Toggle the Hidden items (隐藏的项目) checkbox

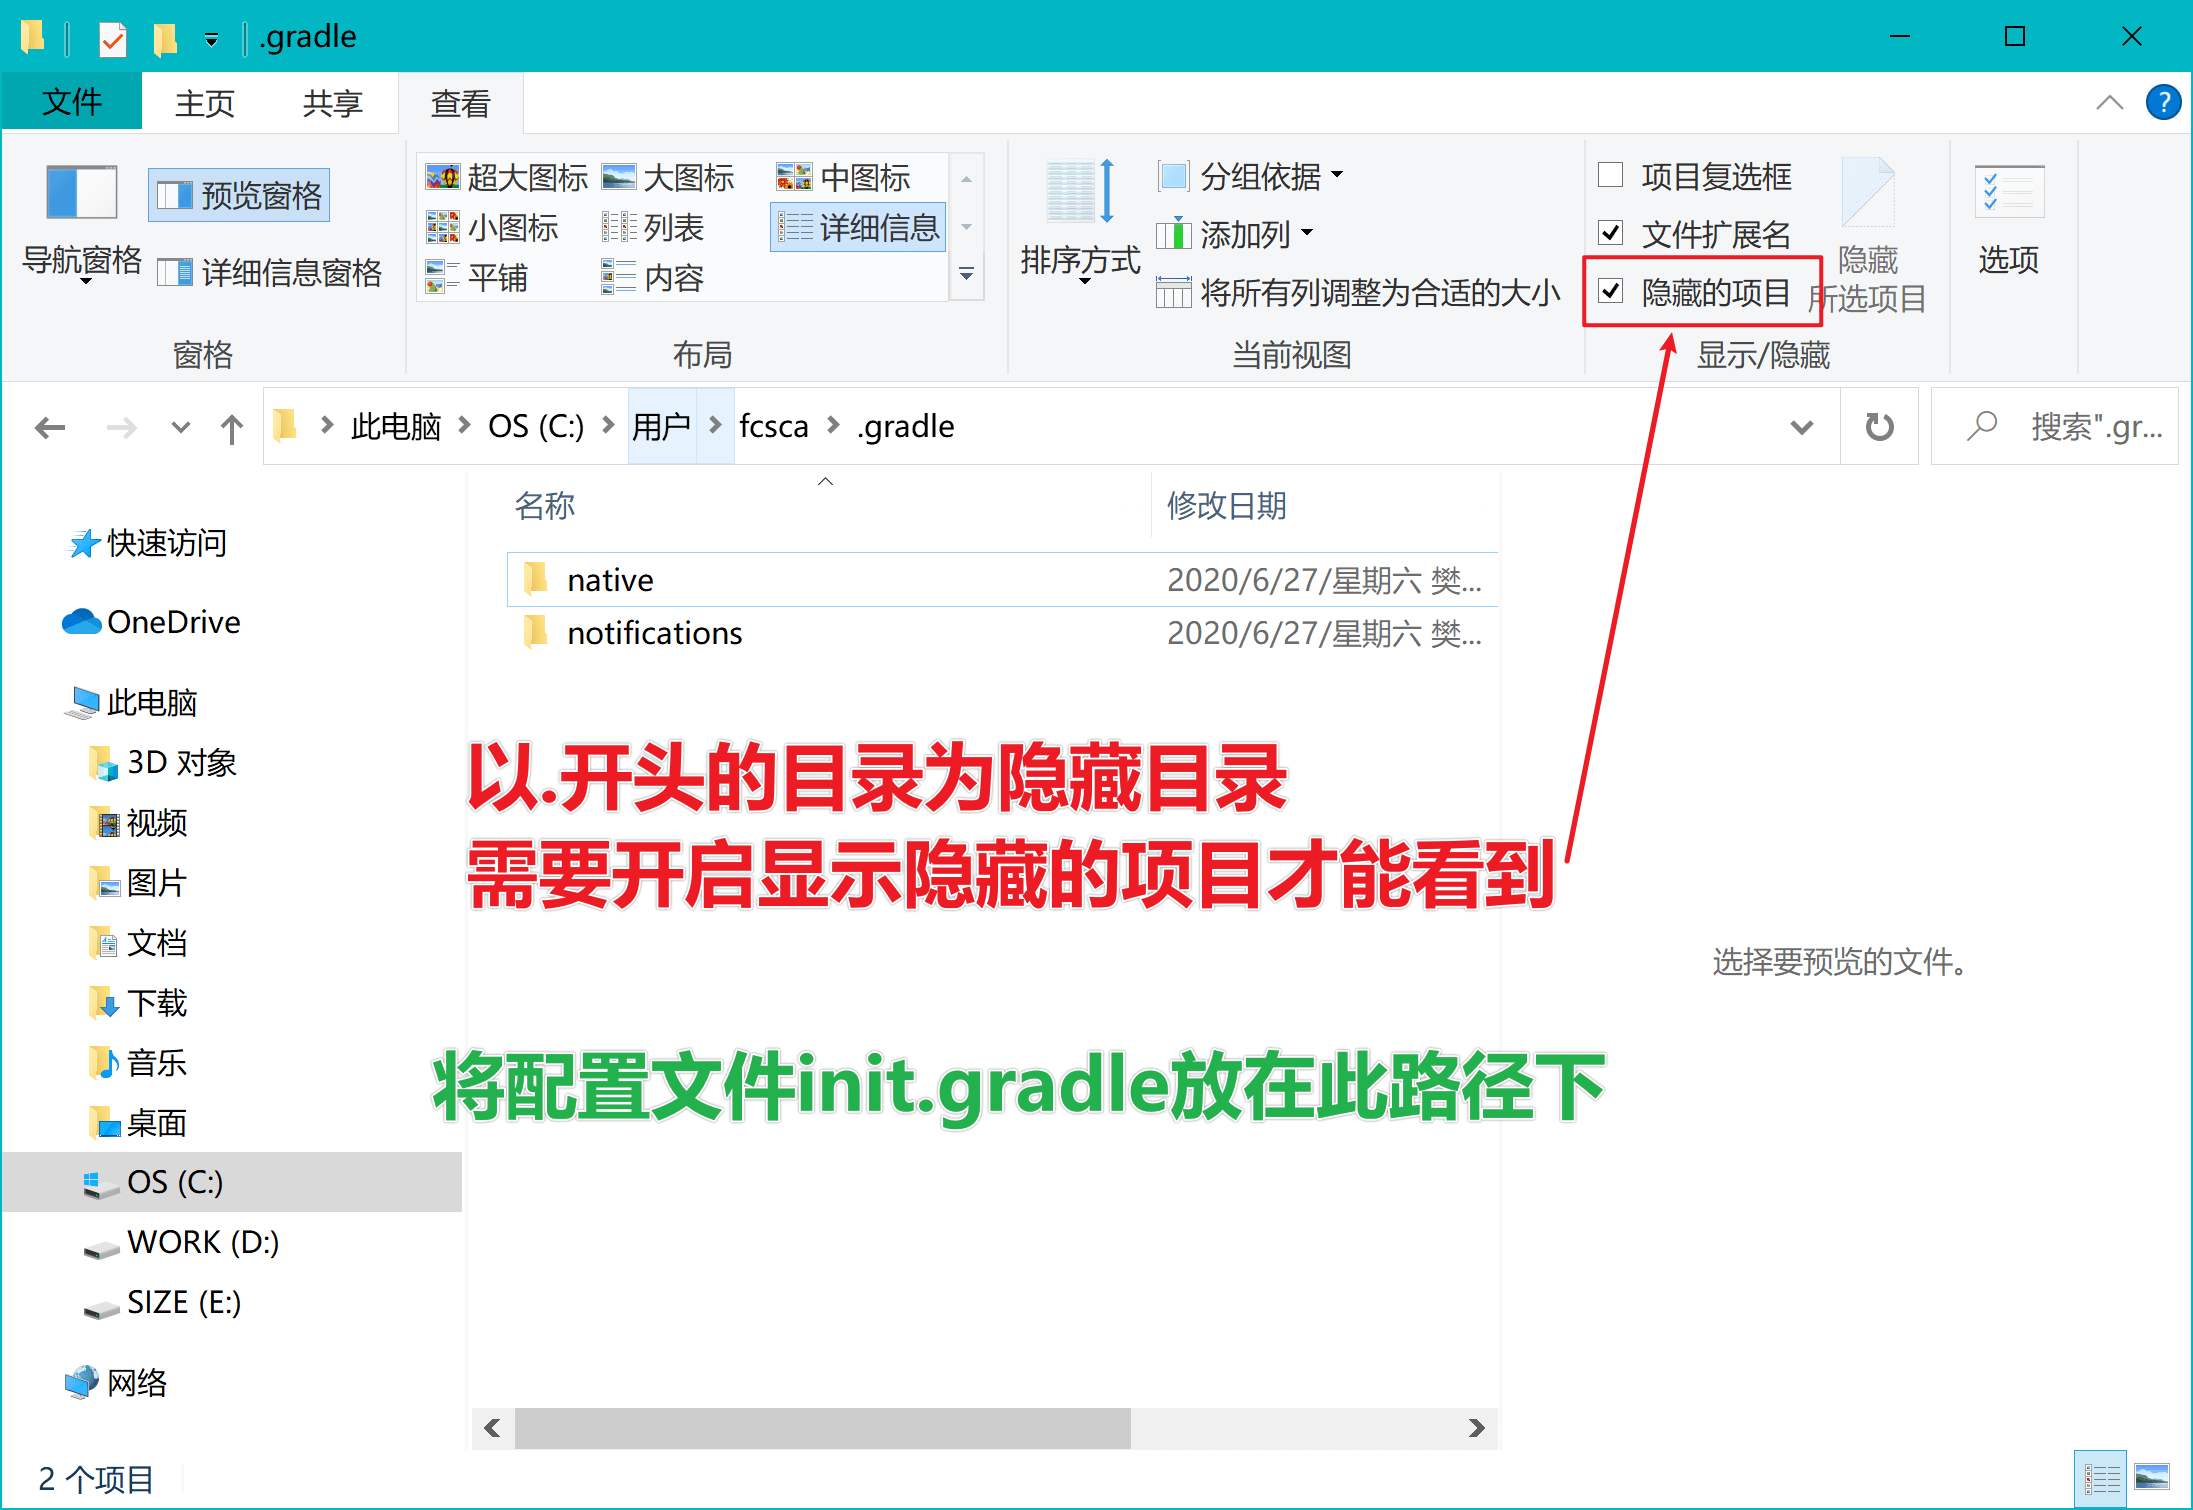(1610, 291)
